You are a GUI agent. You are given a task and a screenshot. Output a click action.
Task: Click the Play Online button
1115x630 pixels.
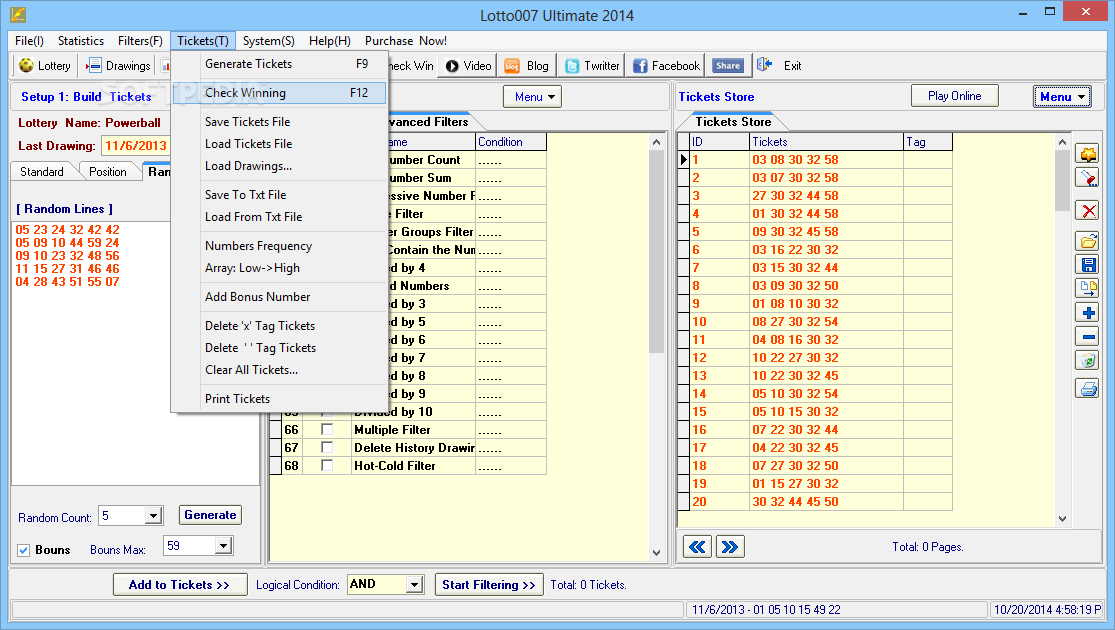(x=954, y=96)
